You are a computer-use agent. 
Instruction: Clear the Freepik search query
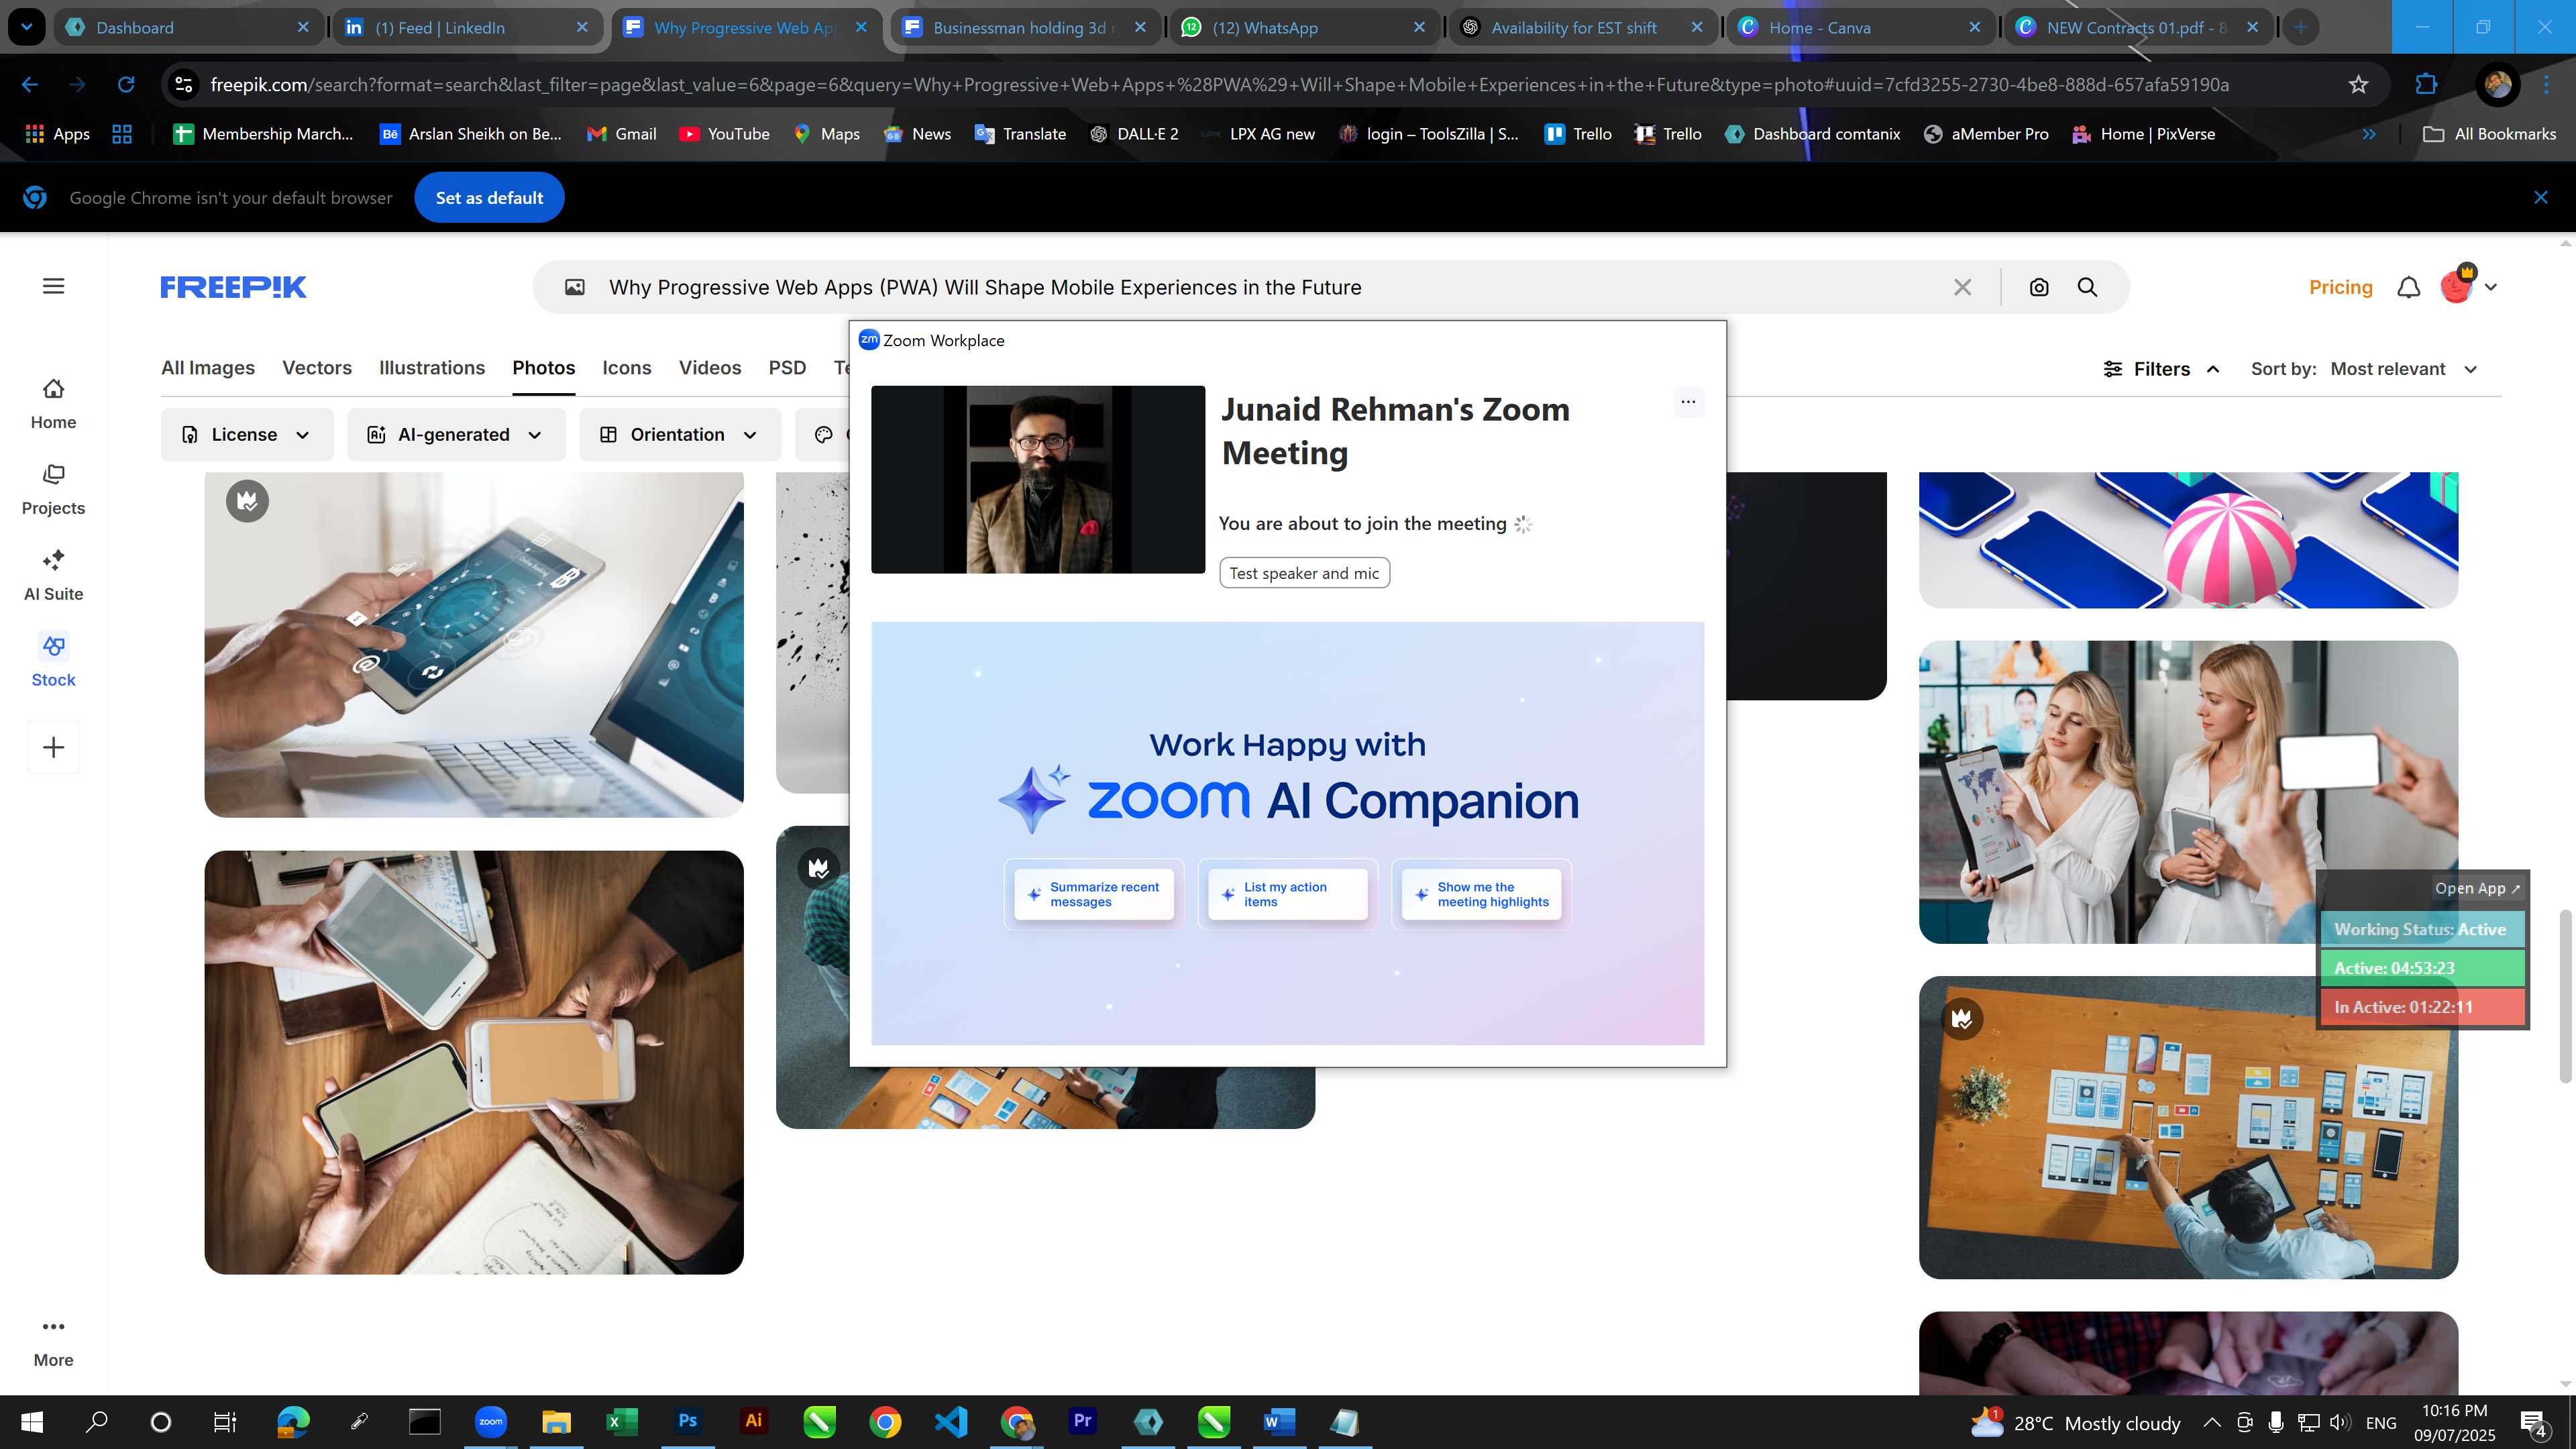pyautogui.click(x=1962, y=287)
